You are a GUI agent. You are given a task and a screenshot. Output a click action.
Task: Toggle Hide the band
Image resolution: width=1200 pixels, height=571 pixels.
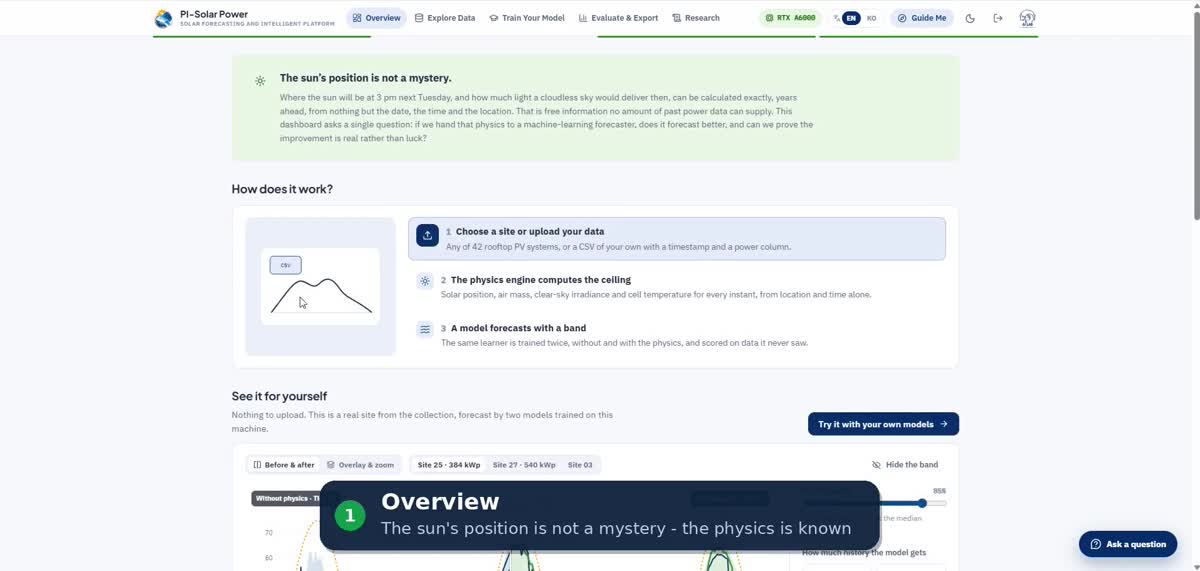pyautogui.click(x=905, y=465)
